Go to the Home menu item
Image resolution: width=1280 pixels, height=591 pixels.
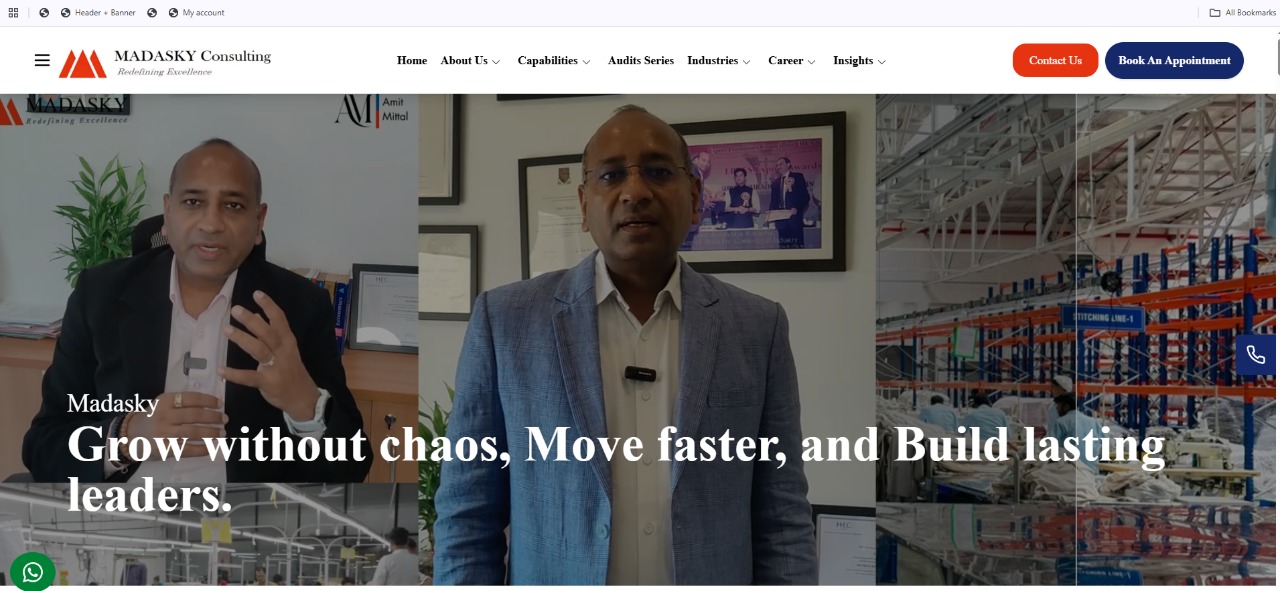pyautogui.click(x=412, y=61)
